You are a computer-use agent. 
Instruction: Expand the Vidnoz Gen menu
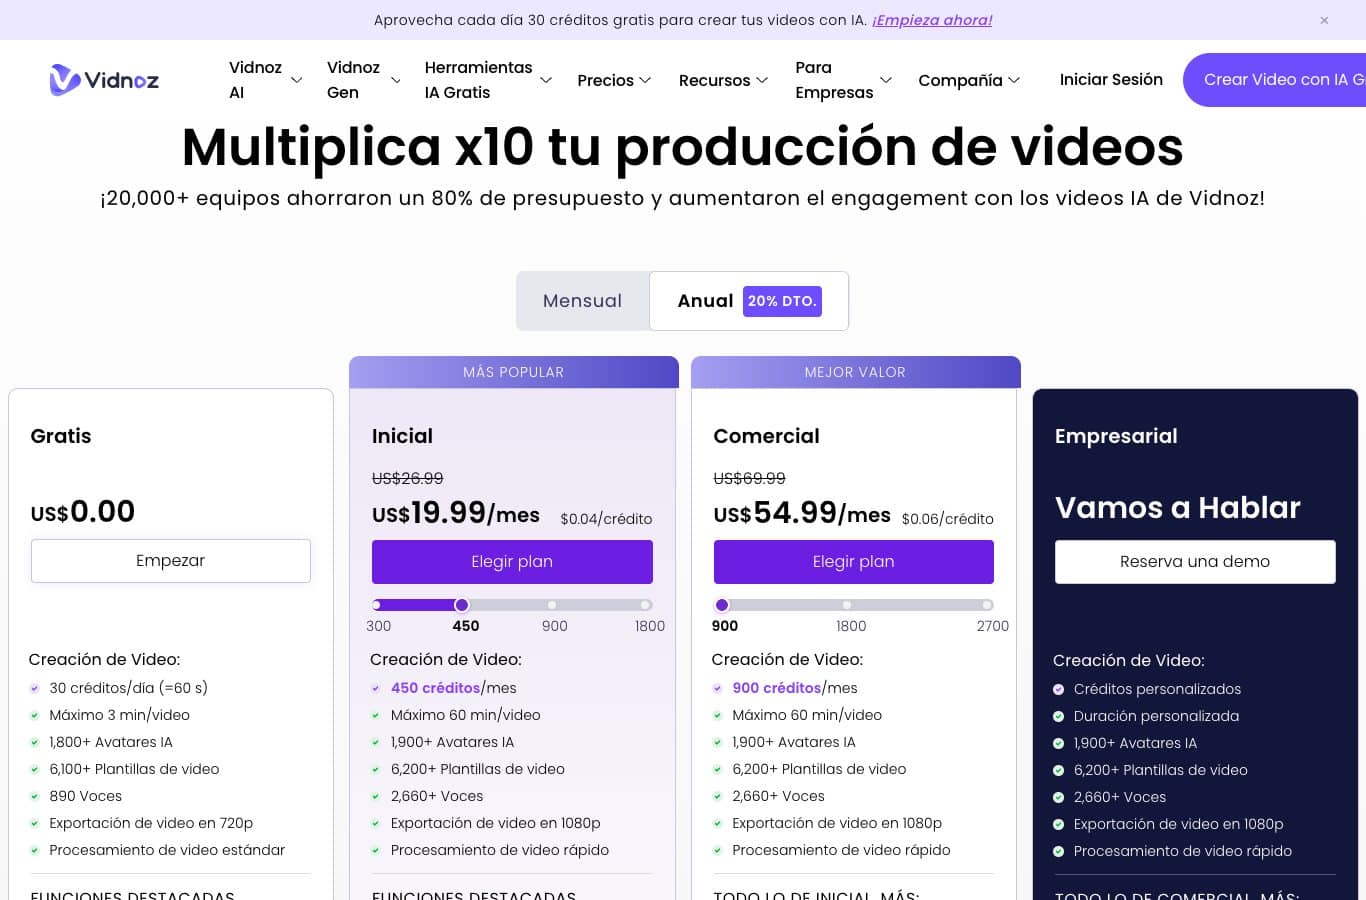(363, 80)
